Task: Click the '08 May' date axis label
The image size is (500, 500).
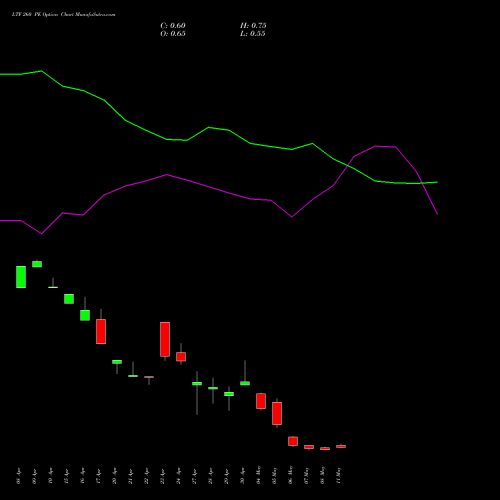Action: (322, 475)
